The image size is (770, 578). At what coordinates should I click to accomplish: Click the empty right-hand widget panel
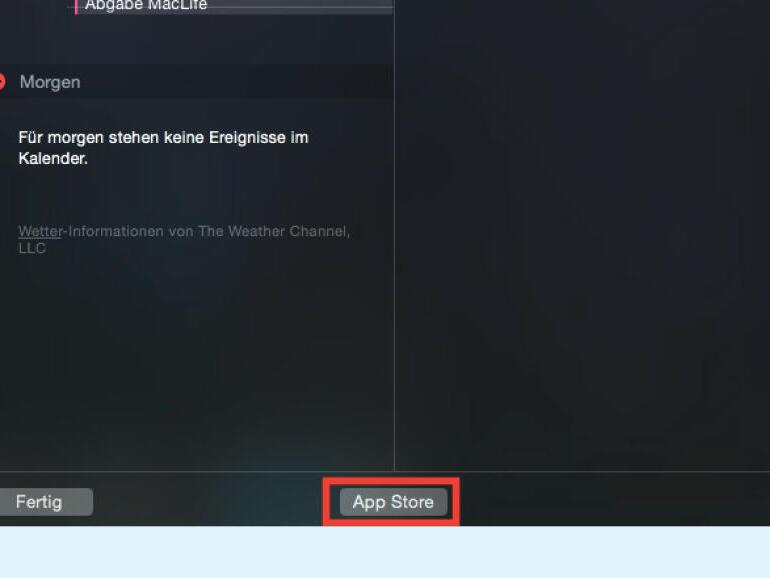[x=582, y=236]
